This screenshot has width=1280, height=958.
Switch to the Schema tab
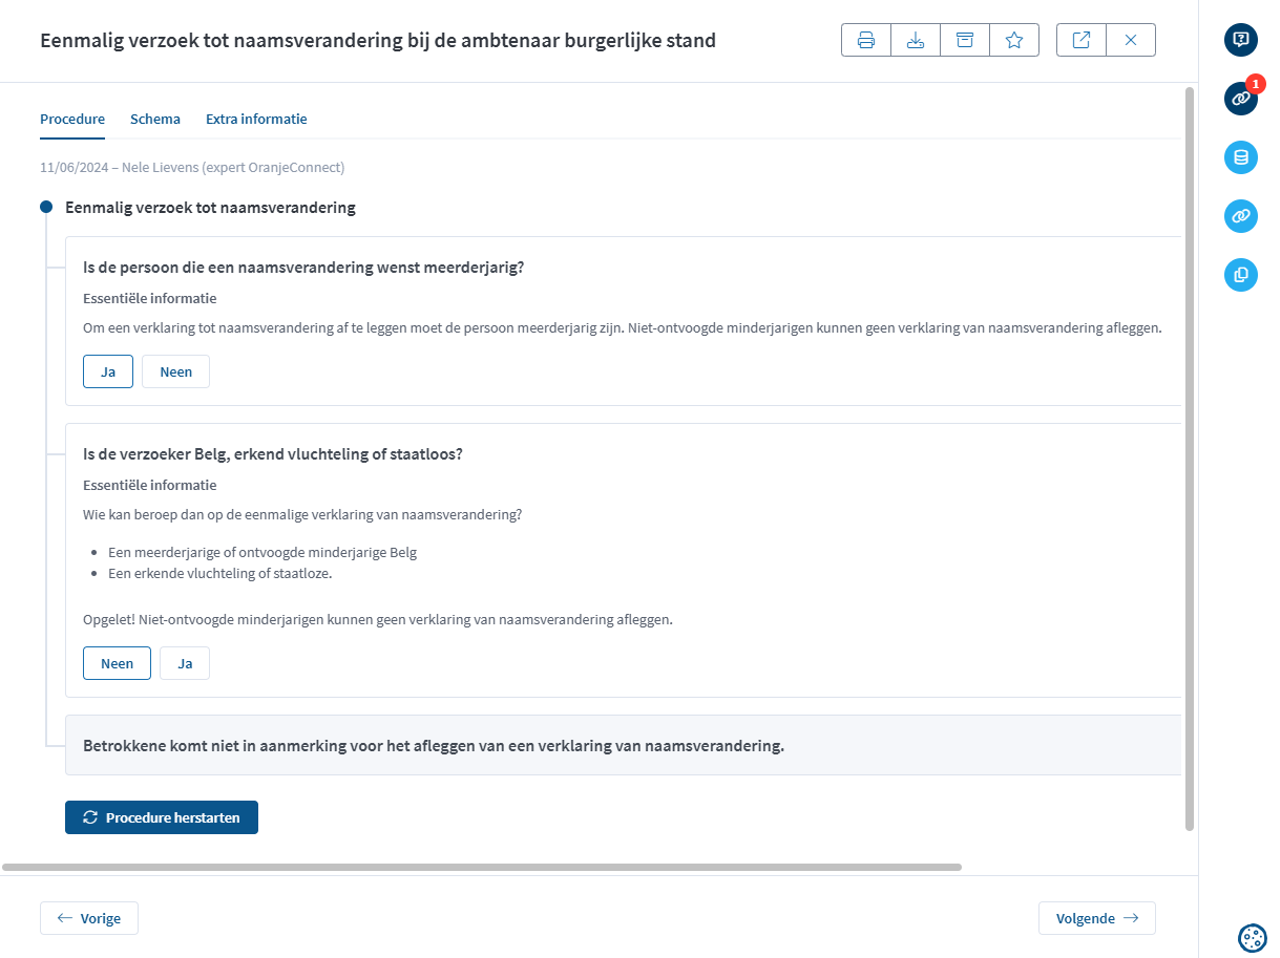(x=155, y=119)
